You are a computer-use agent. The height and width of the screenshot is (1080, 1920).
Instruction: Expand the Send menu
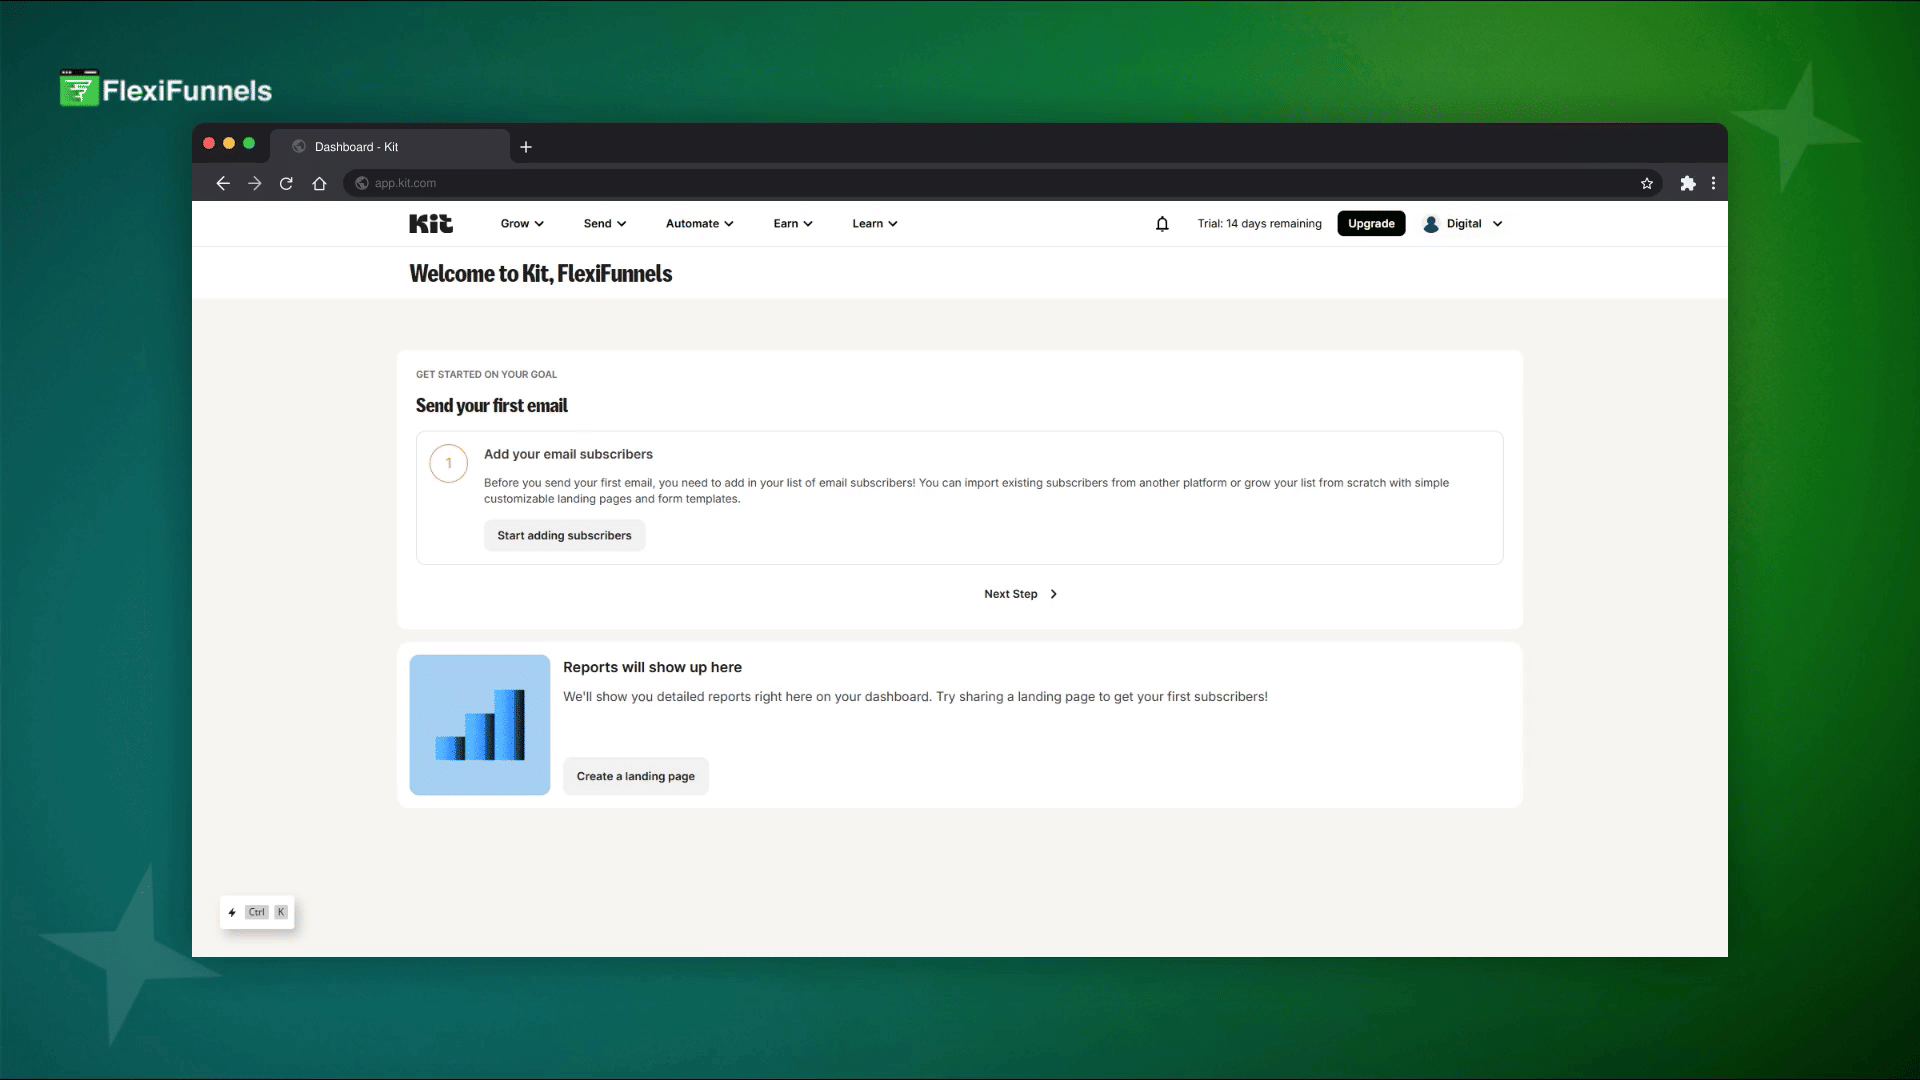(605, 224)
